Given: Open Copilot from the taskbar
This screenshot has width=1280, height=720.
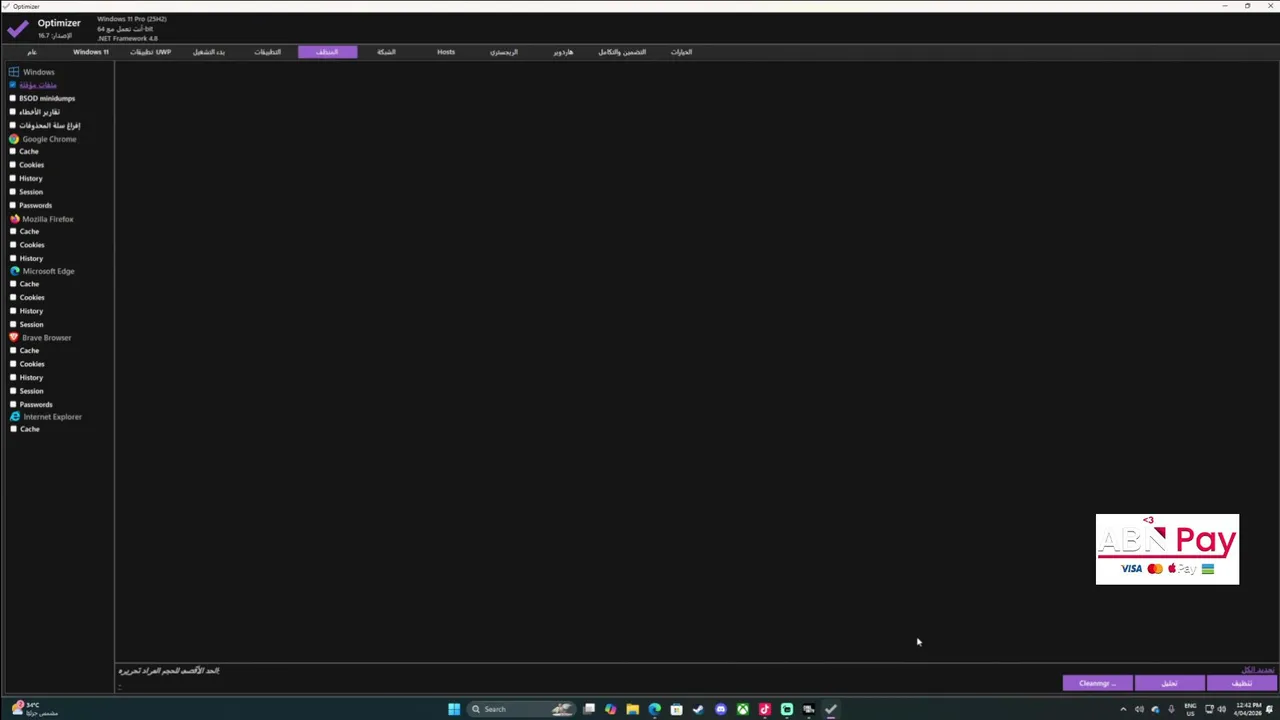Looking at the screenshot, I should (610, 709).
